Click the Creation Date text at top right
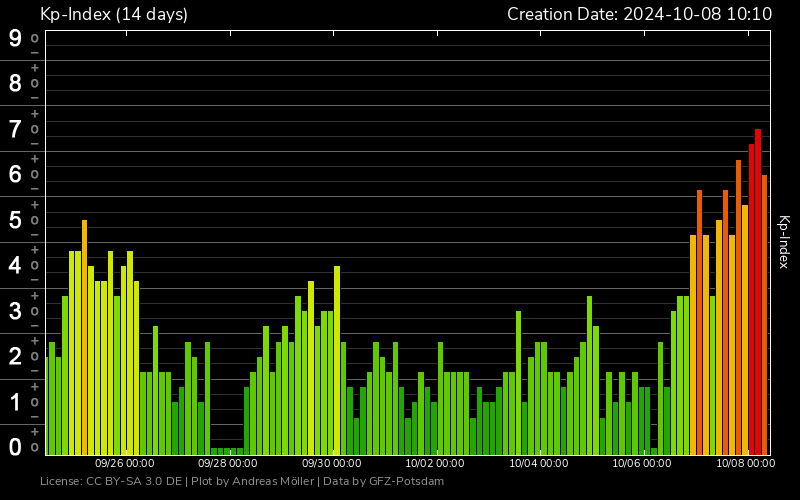Viewport: 800px width, 500px height. click(639, 14)
